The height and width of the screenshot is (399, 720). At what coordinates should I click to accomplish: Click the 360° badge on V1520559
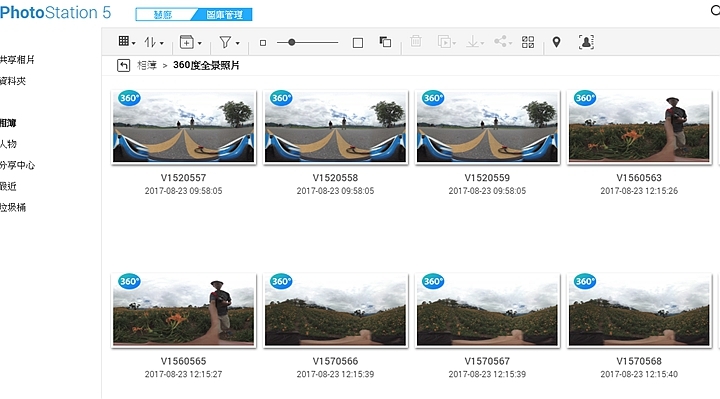tap(433, 98)
